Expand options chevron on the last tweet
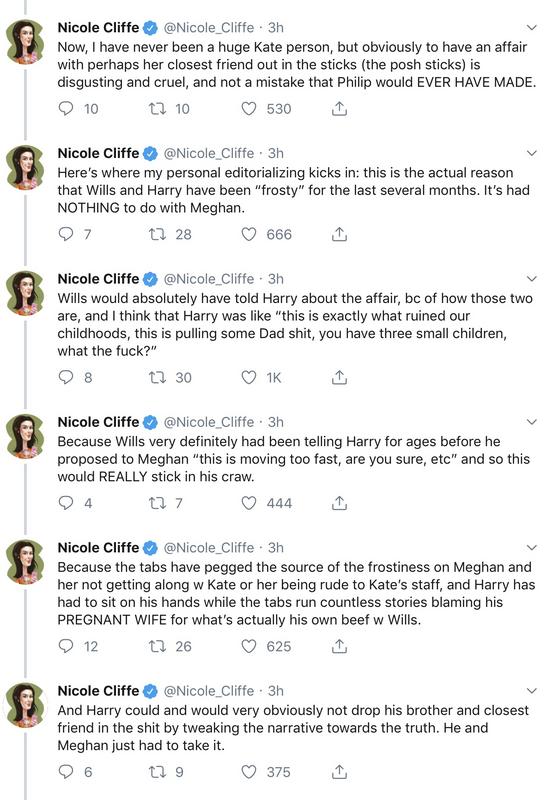 click(x=532, y=691)
